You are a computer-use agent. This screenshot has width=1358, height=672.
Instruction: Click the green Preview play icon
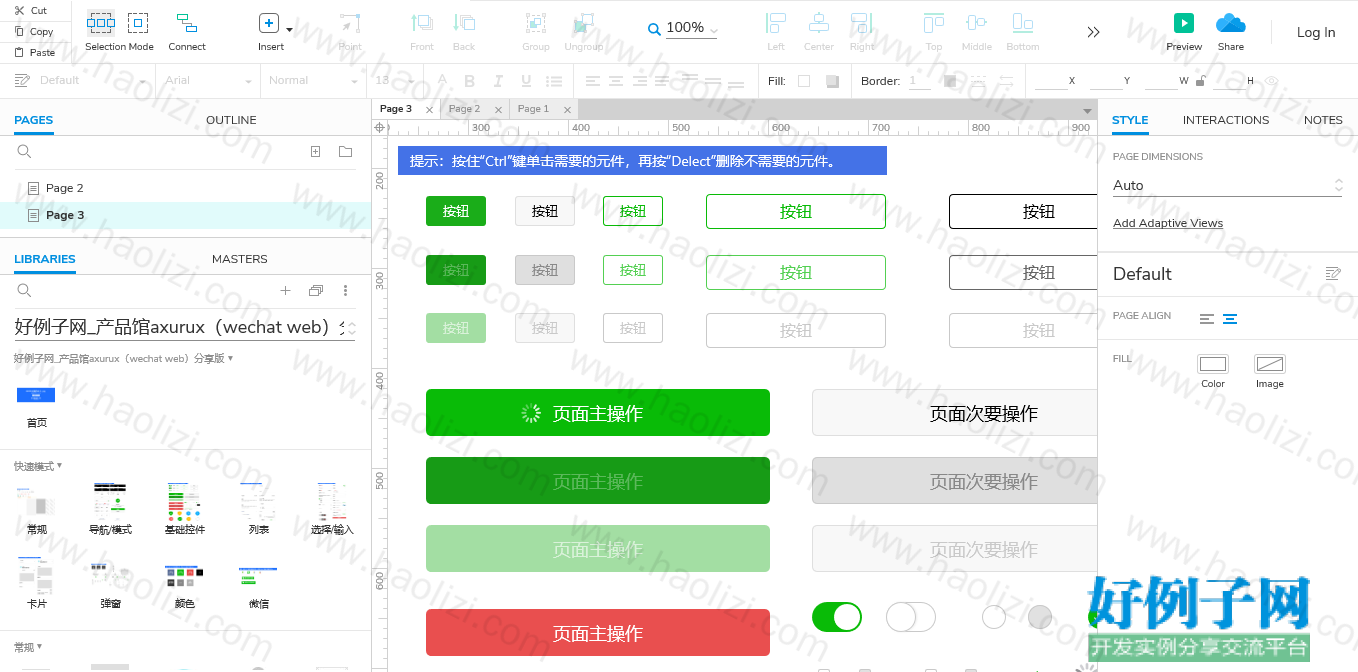[x=1184, y=23]
